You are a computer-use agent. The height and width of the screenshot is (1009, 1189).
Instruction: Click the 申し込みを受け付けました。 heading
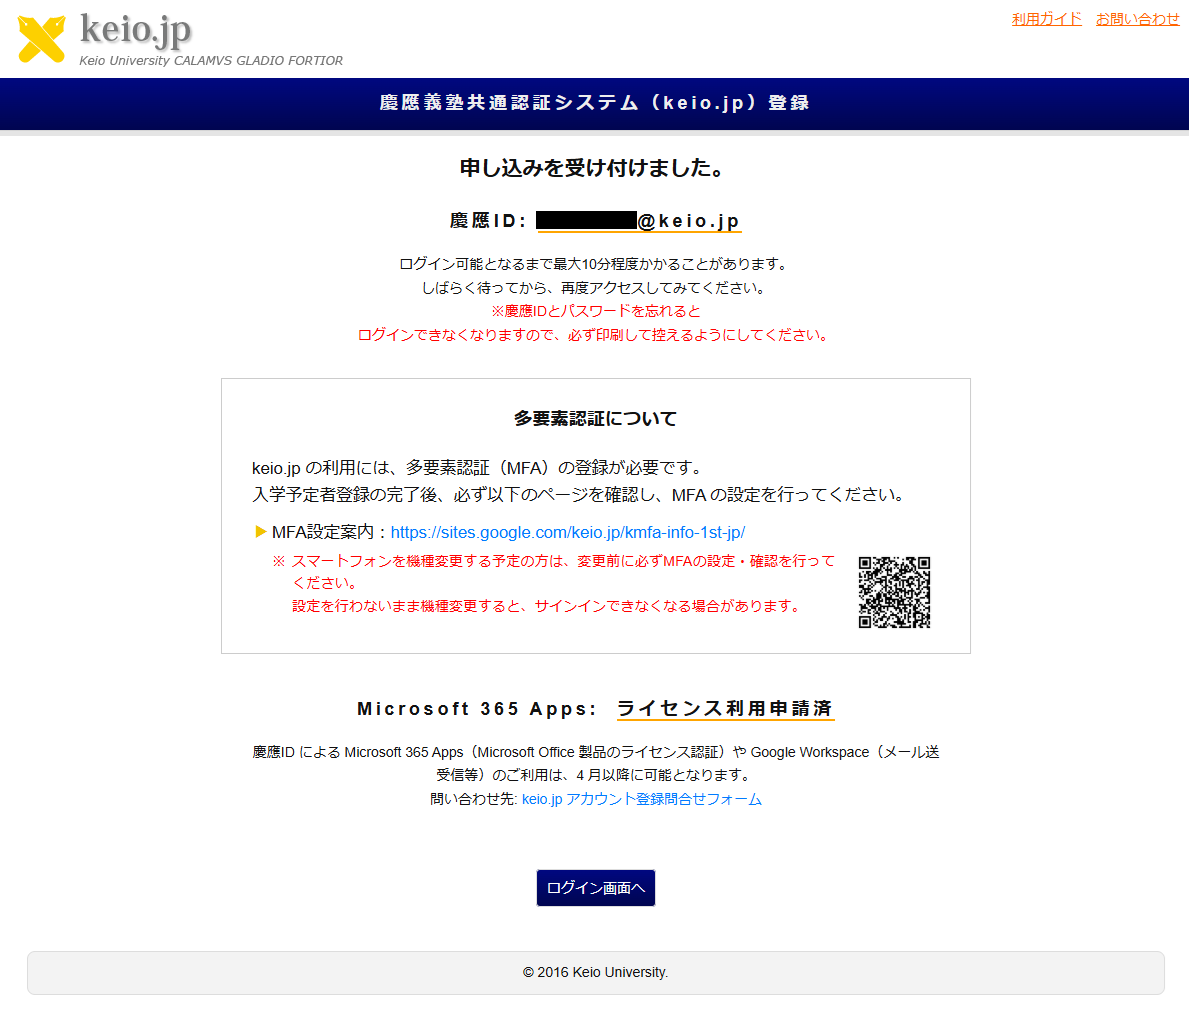[x=594, y=168]
